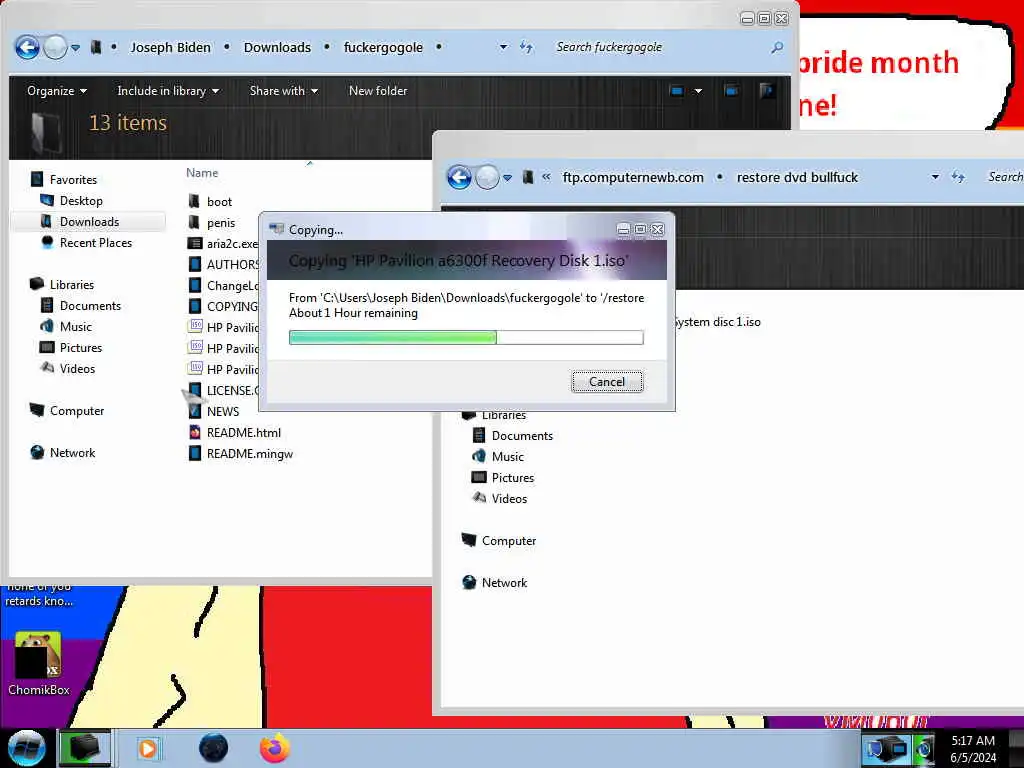Click New folder in toolbar
1024x768 pixels.
click(377, 91)
